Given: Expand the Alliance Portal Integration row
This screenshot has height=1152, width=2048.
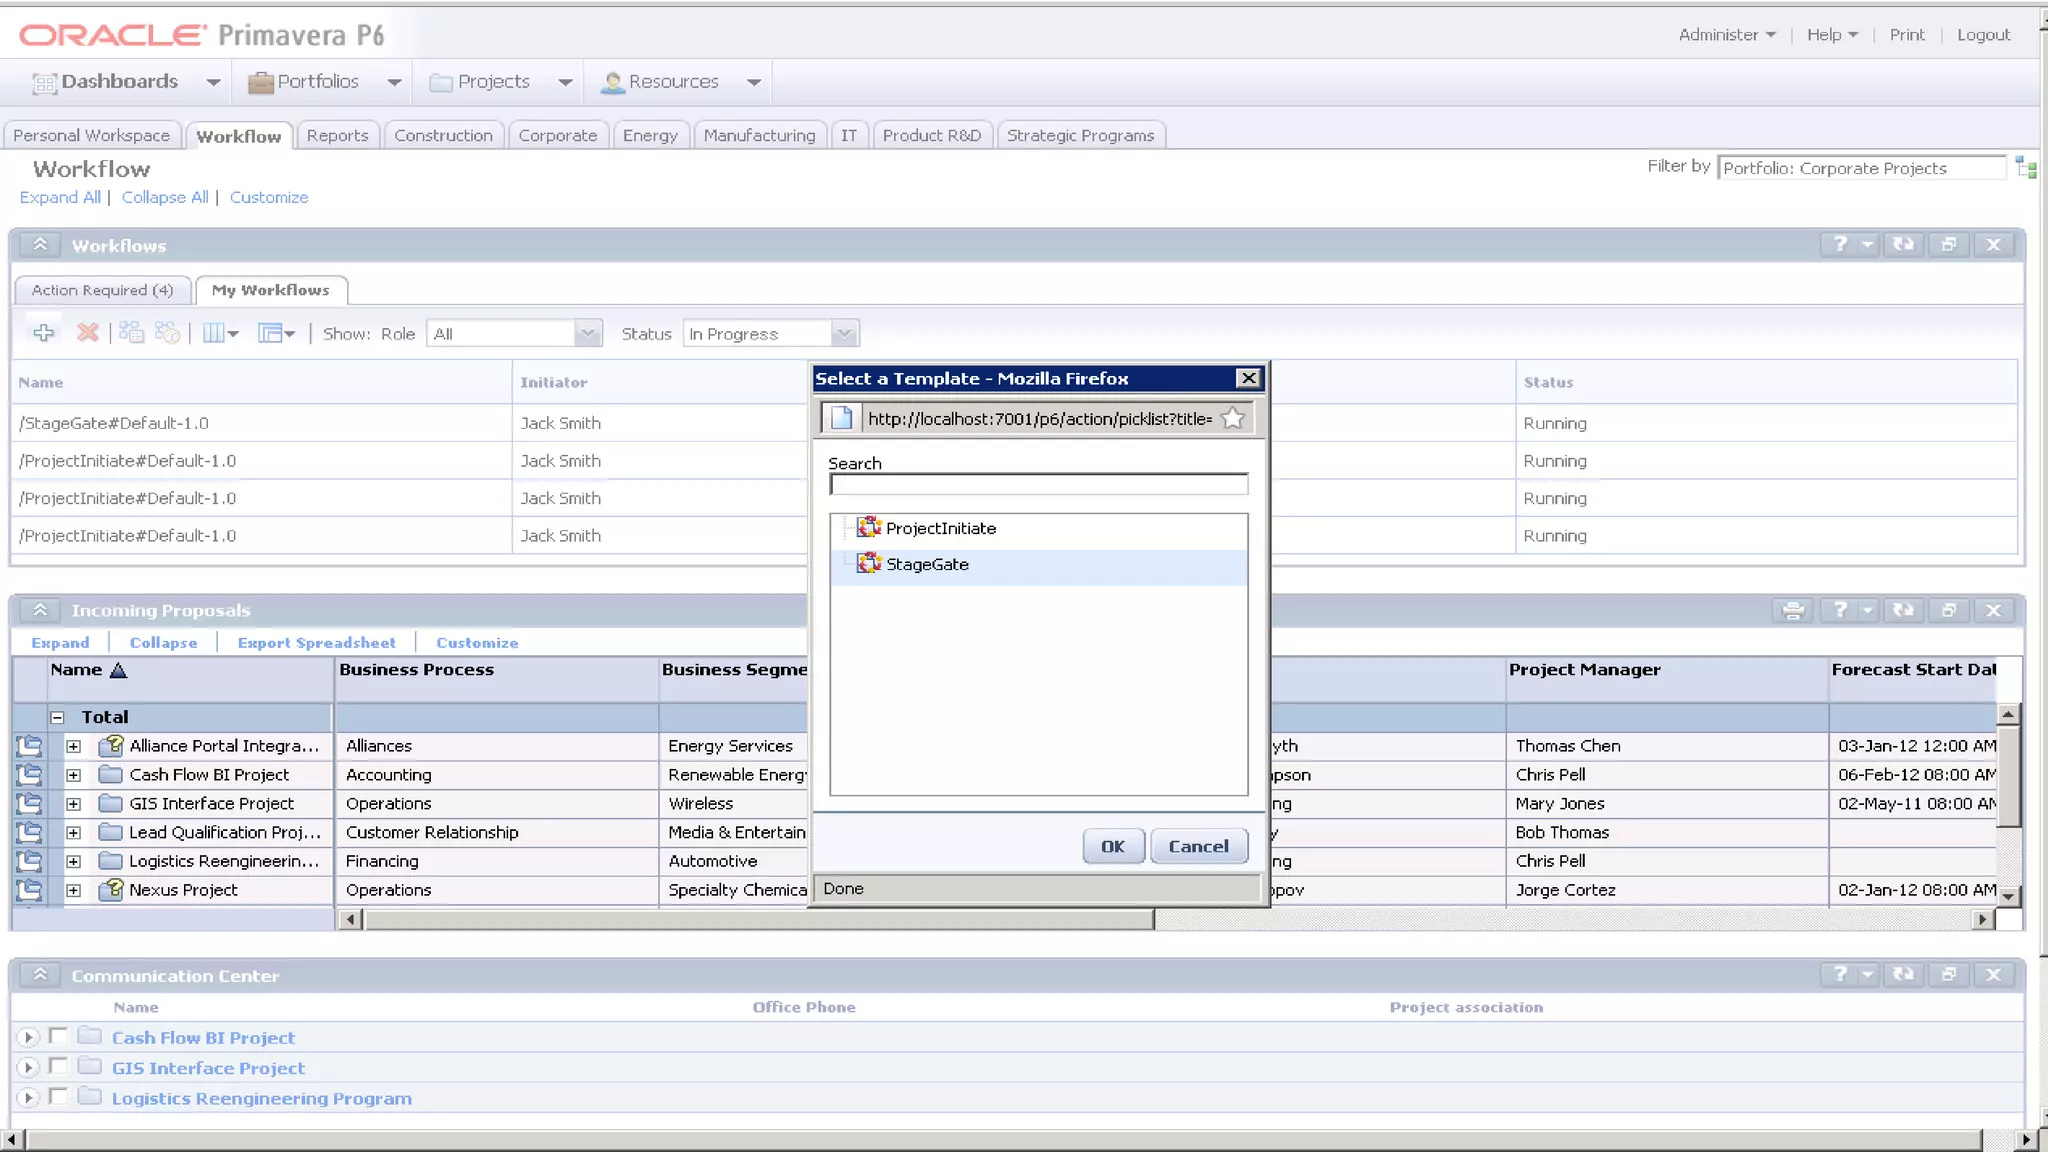Looking at the screenshot, I should (73, 746).
